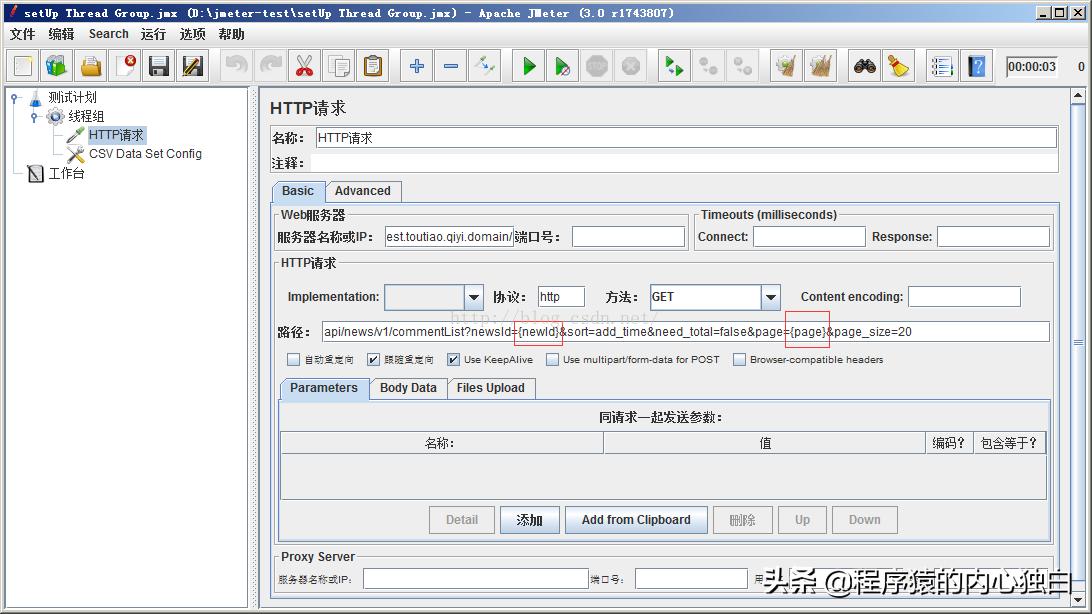Click the 添加 button to add a parameter
The width and height of the screenshot is (1092, 614).
pos(529,520)
